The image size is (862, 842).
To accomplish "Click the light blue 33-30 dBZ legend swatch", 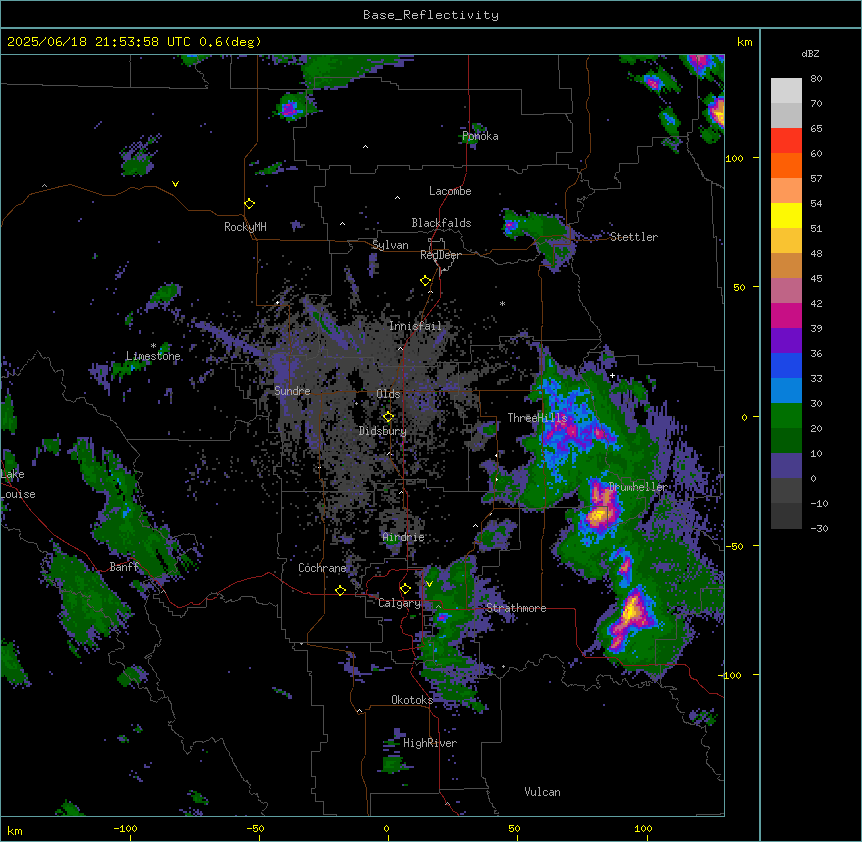I will [x=786, y=391].
